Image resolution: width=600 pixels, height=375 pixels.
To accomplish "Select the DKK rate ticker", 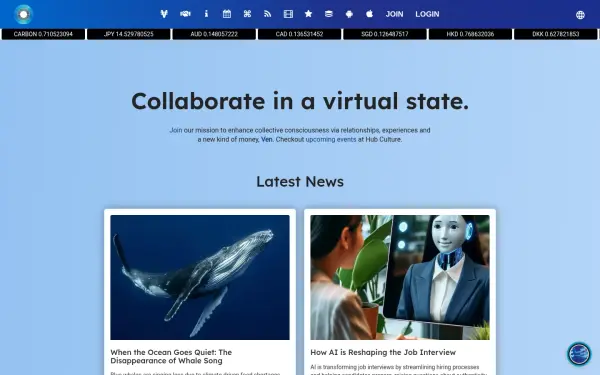I will coord(556,34).
